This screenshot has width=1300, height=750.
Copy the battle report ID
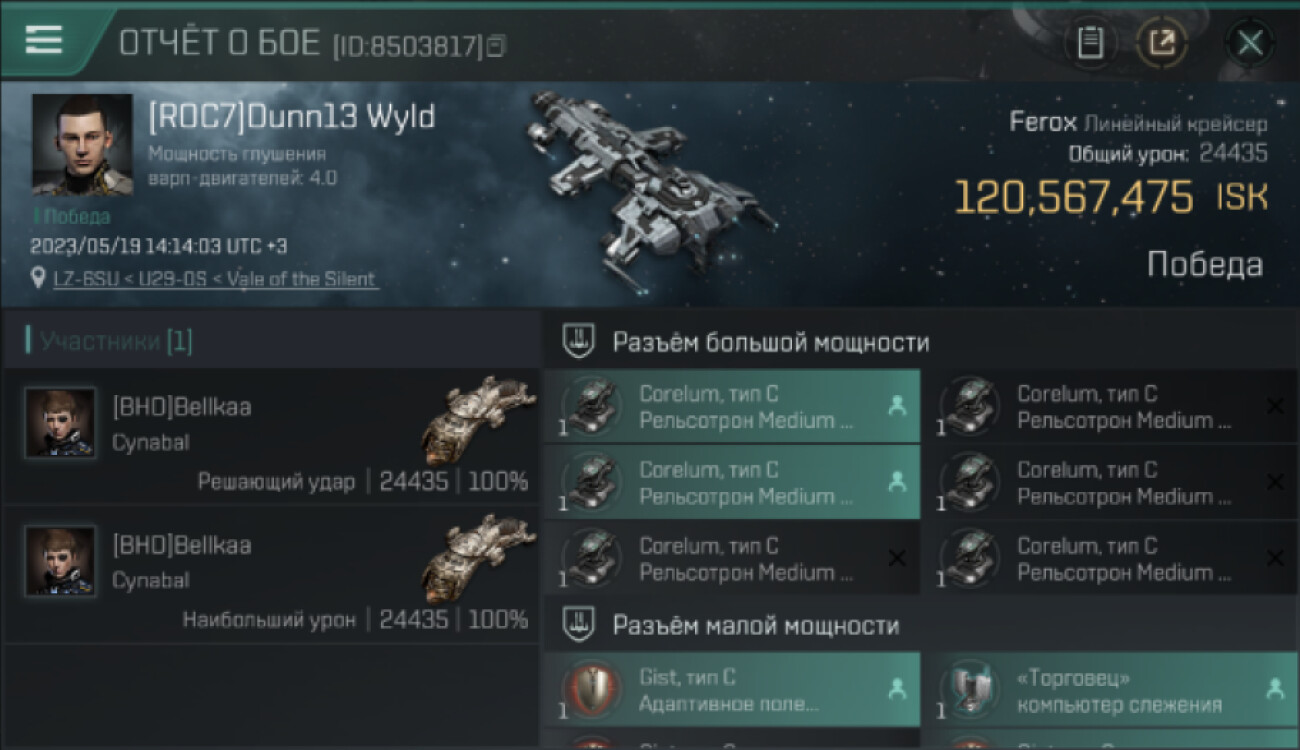point(497,45)
